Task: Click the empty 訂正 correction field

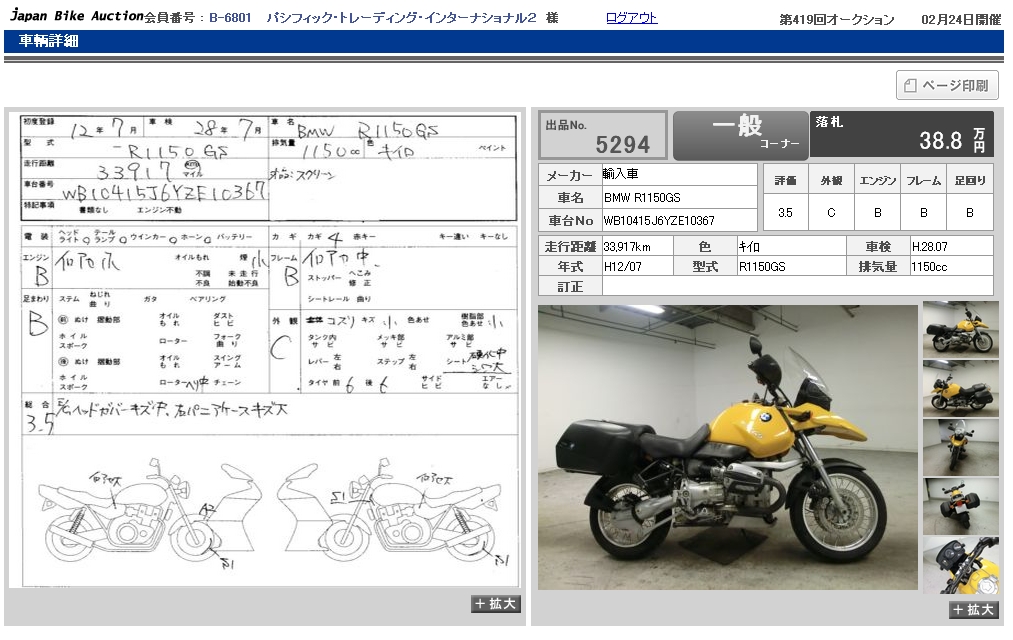Action: click(x=797, y=286)
